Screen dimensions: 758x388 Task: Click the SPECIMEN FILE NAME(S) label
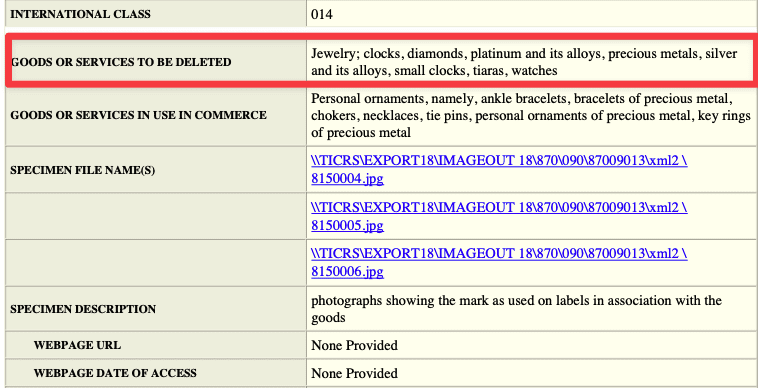click(x=83, y=171)
